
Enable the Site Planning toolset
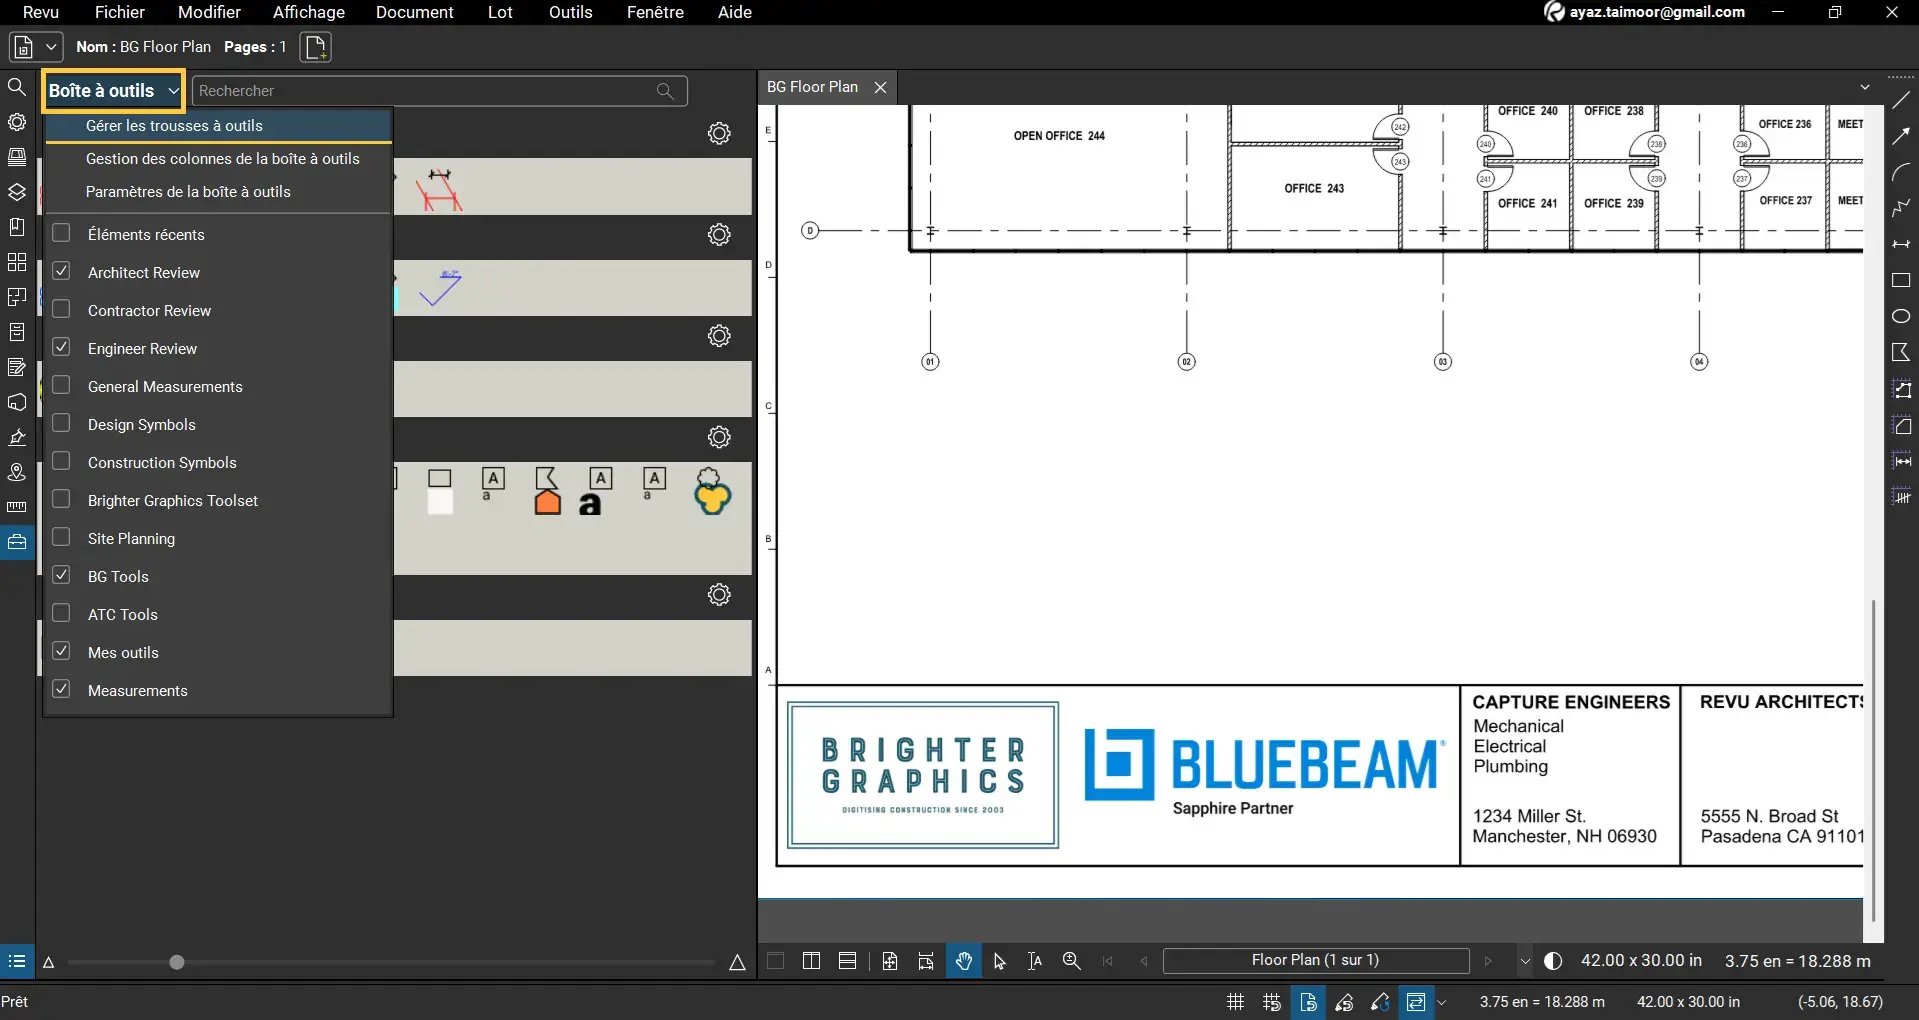tap(61, 538)
